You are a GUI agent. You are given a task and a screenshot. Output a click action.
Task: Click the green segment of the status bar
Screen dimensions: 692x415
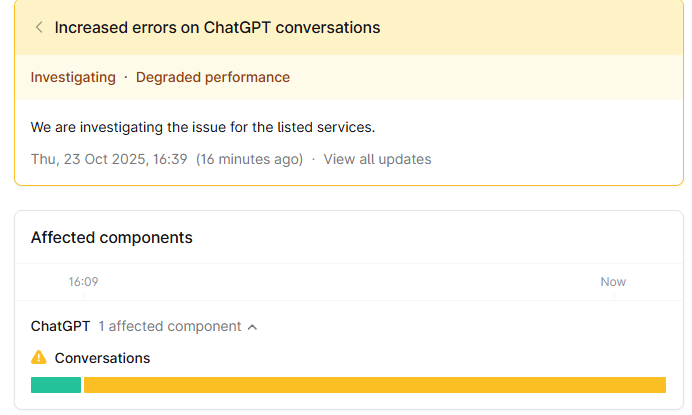coord(56,385)
